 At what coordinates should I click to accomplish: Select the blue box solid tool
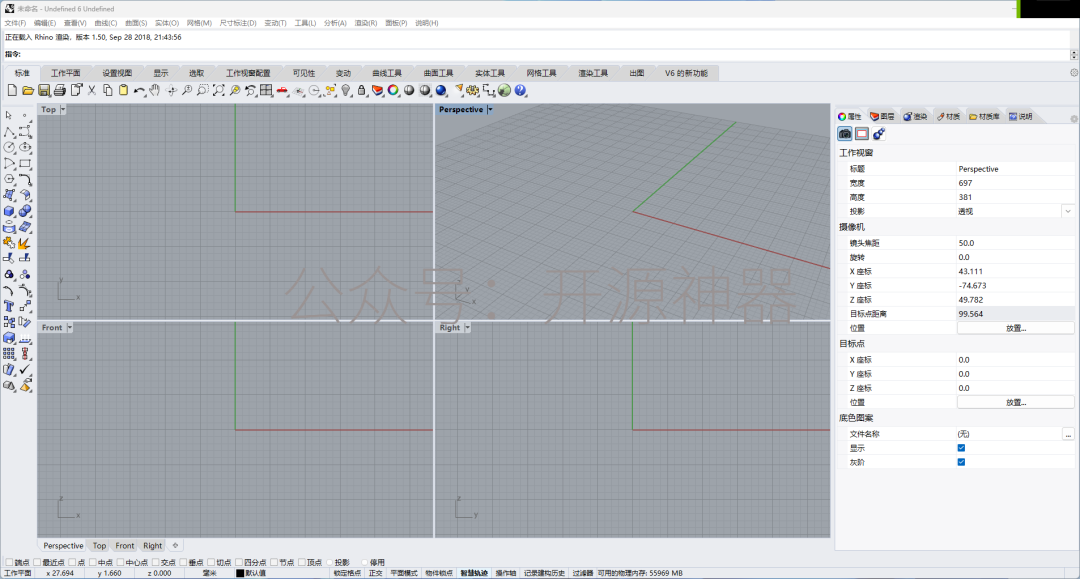(9, 211)
